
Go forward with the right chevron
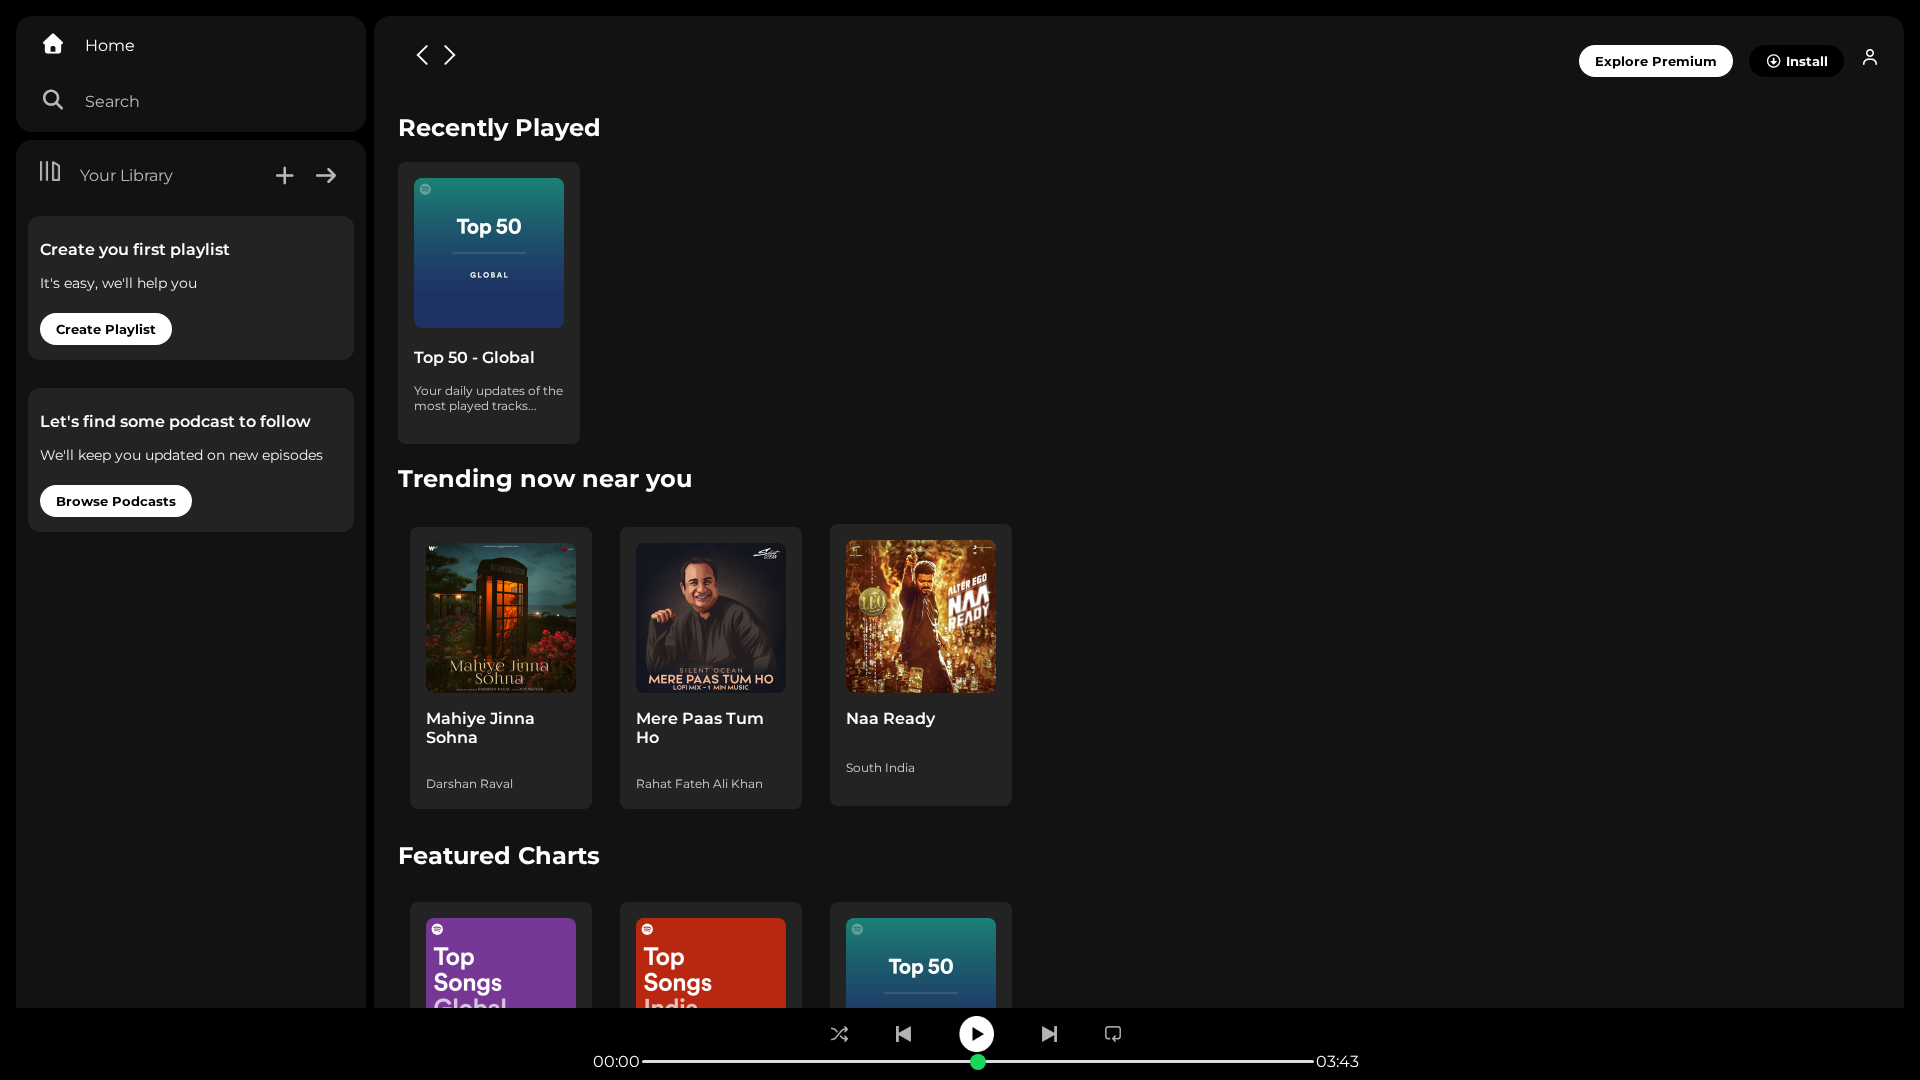(x=450, y=55)
